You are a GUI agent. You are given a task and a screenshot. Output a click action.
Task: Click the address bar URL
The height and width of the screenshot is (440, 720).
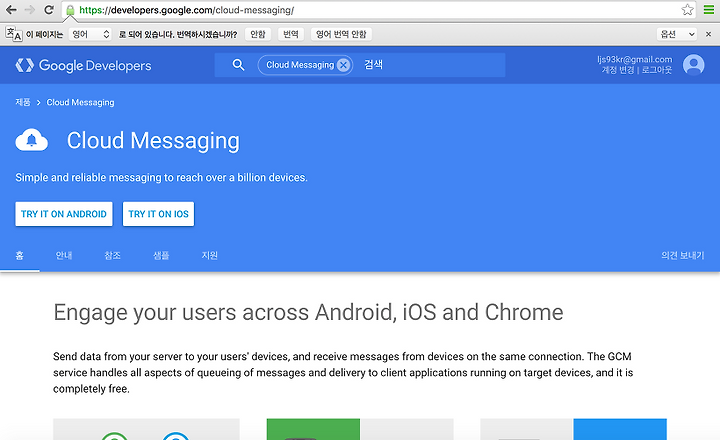pyautogui.click(x=186, y=10)
